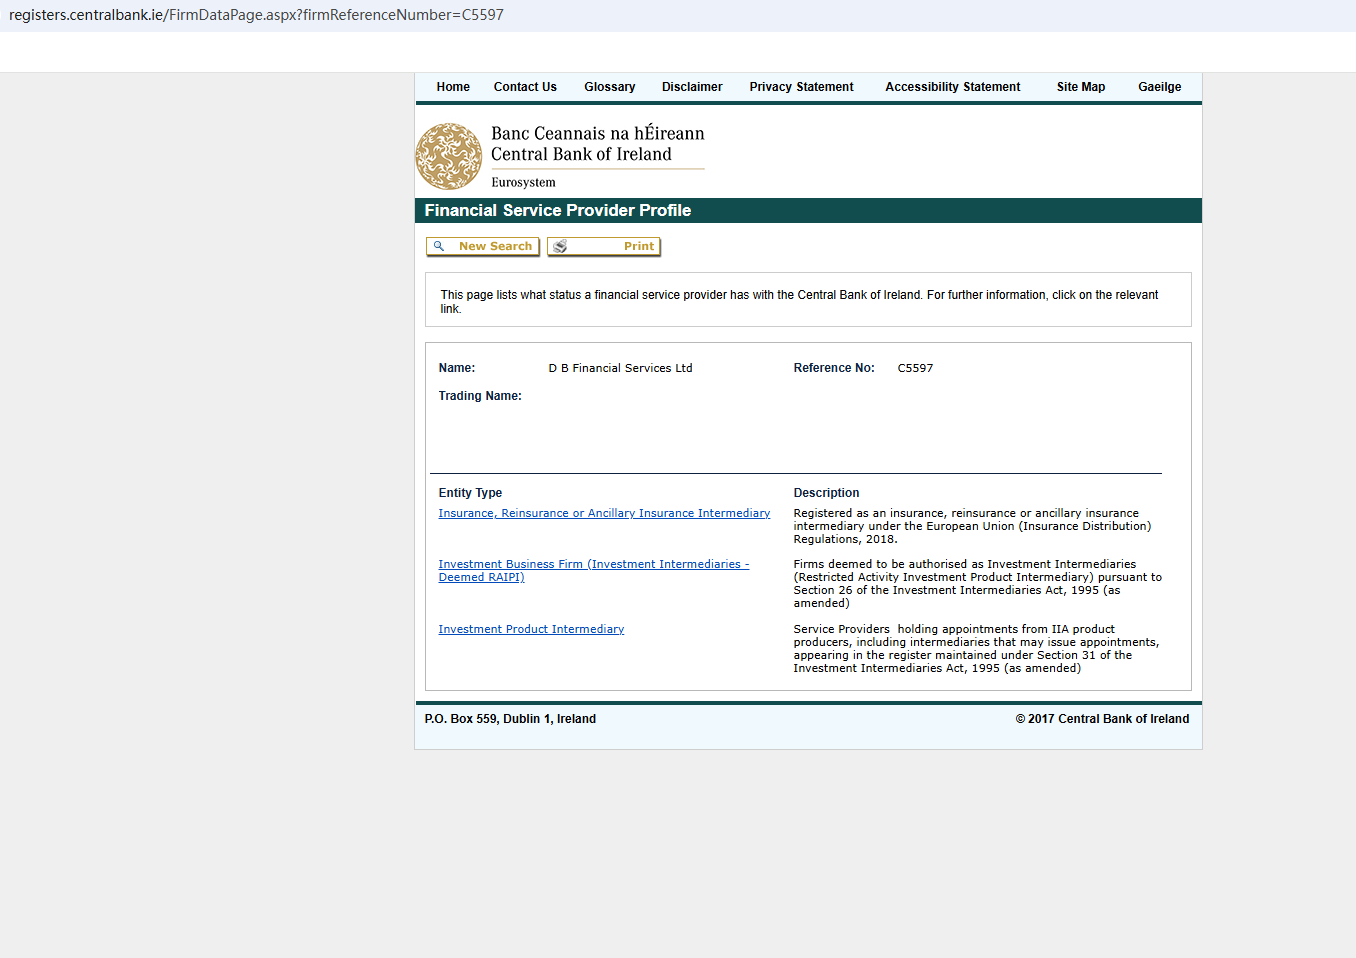
Task: View the Disclaimer page
Action: 691,87
